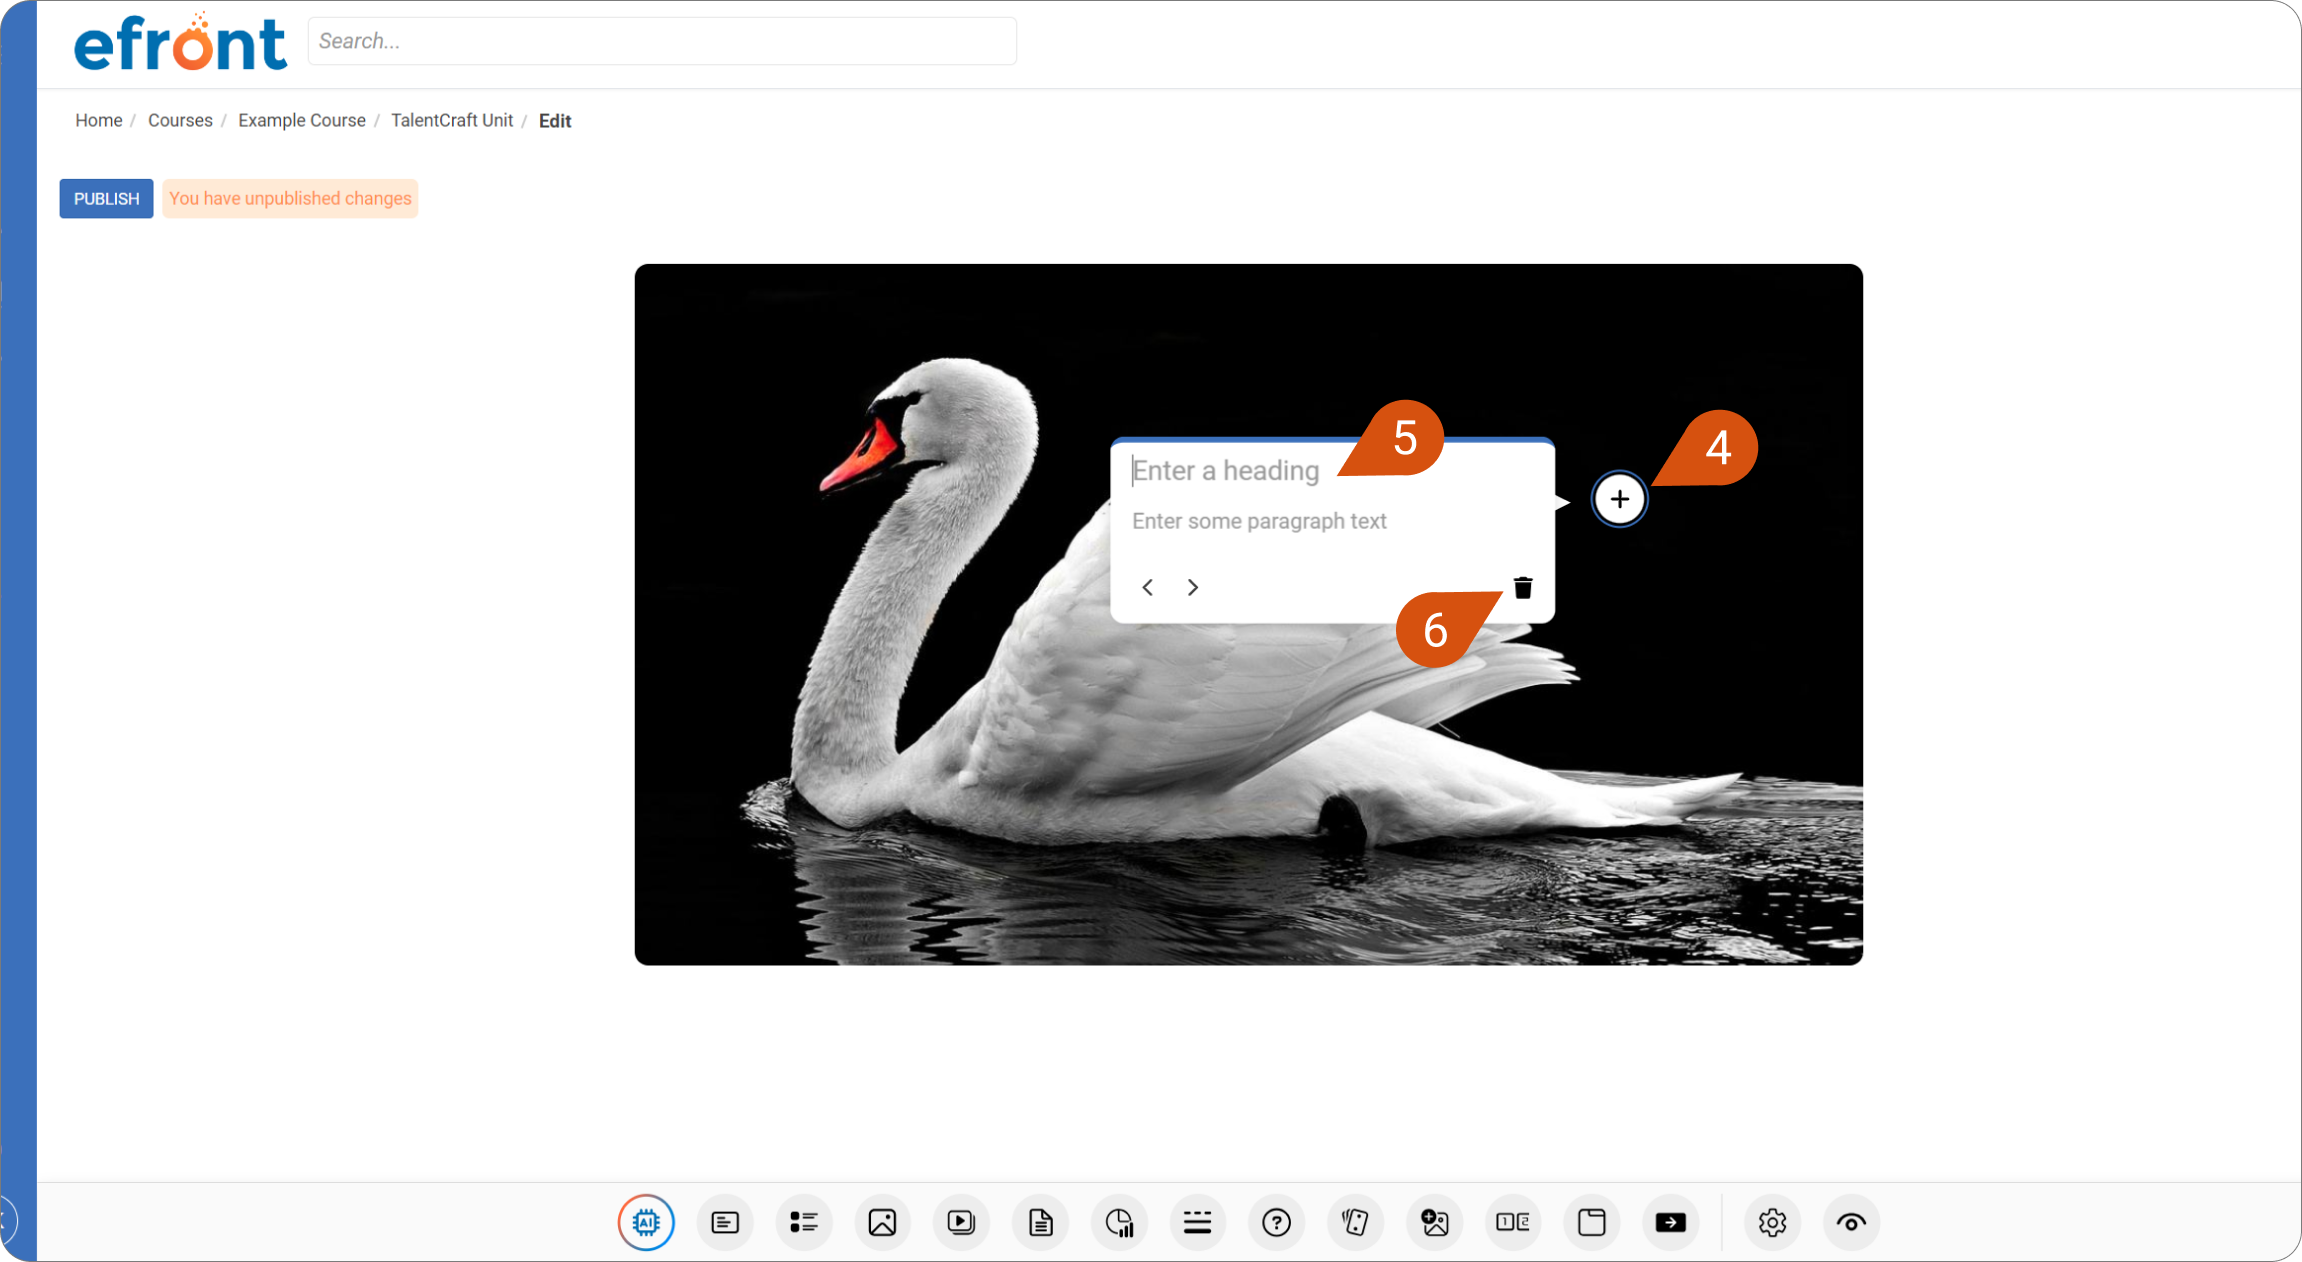Insert a document file block
The height and width of the screenshot is (1262, 2302).
tap(1040, 1222)
